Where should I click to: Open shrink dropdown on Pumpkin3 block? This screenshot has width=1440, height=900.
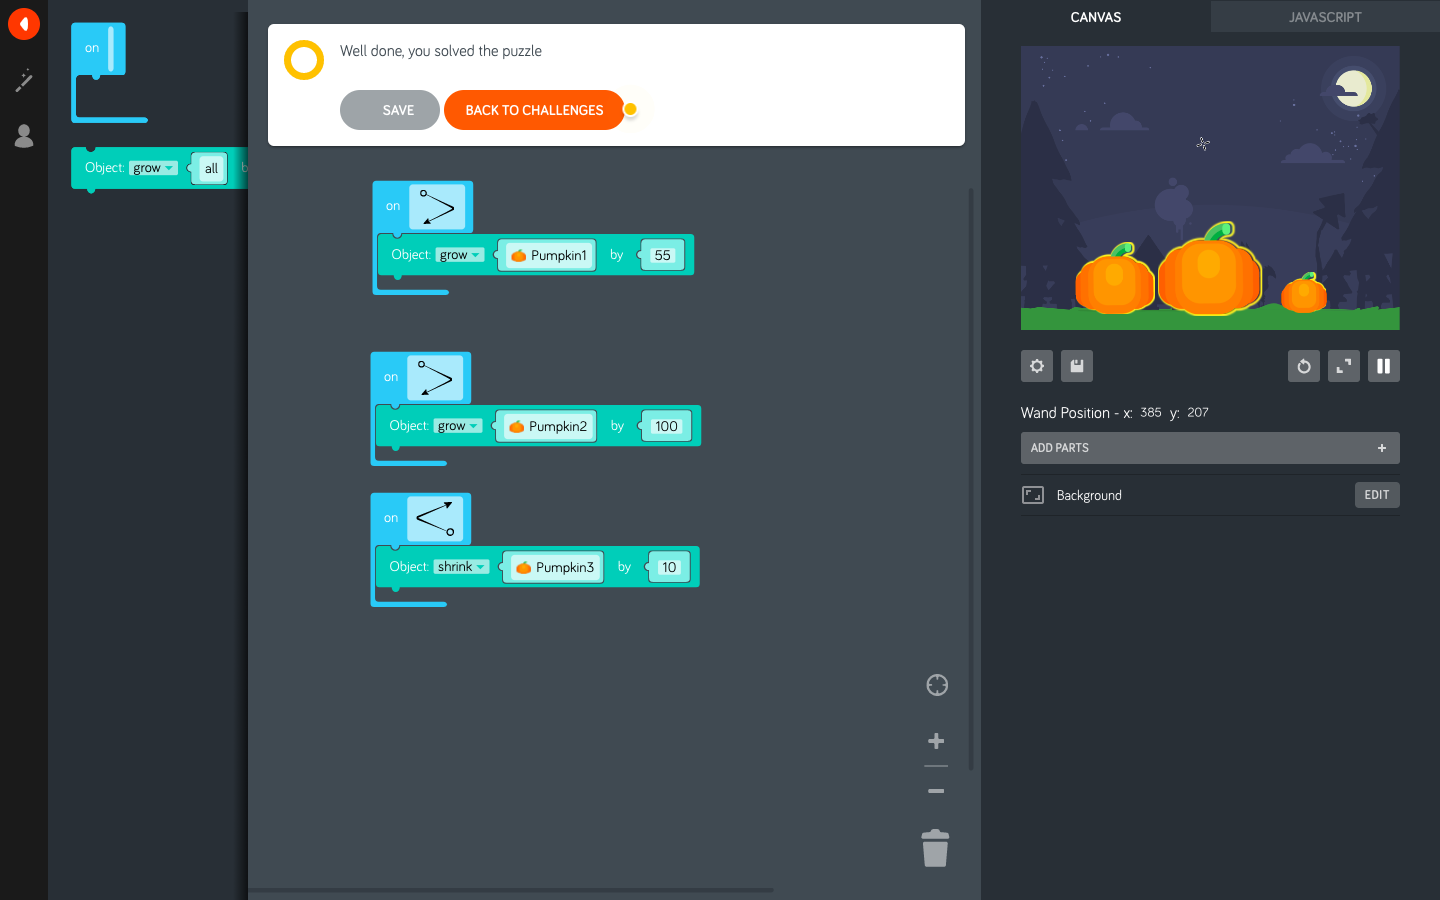[x=461, y=567]
